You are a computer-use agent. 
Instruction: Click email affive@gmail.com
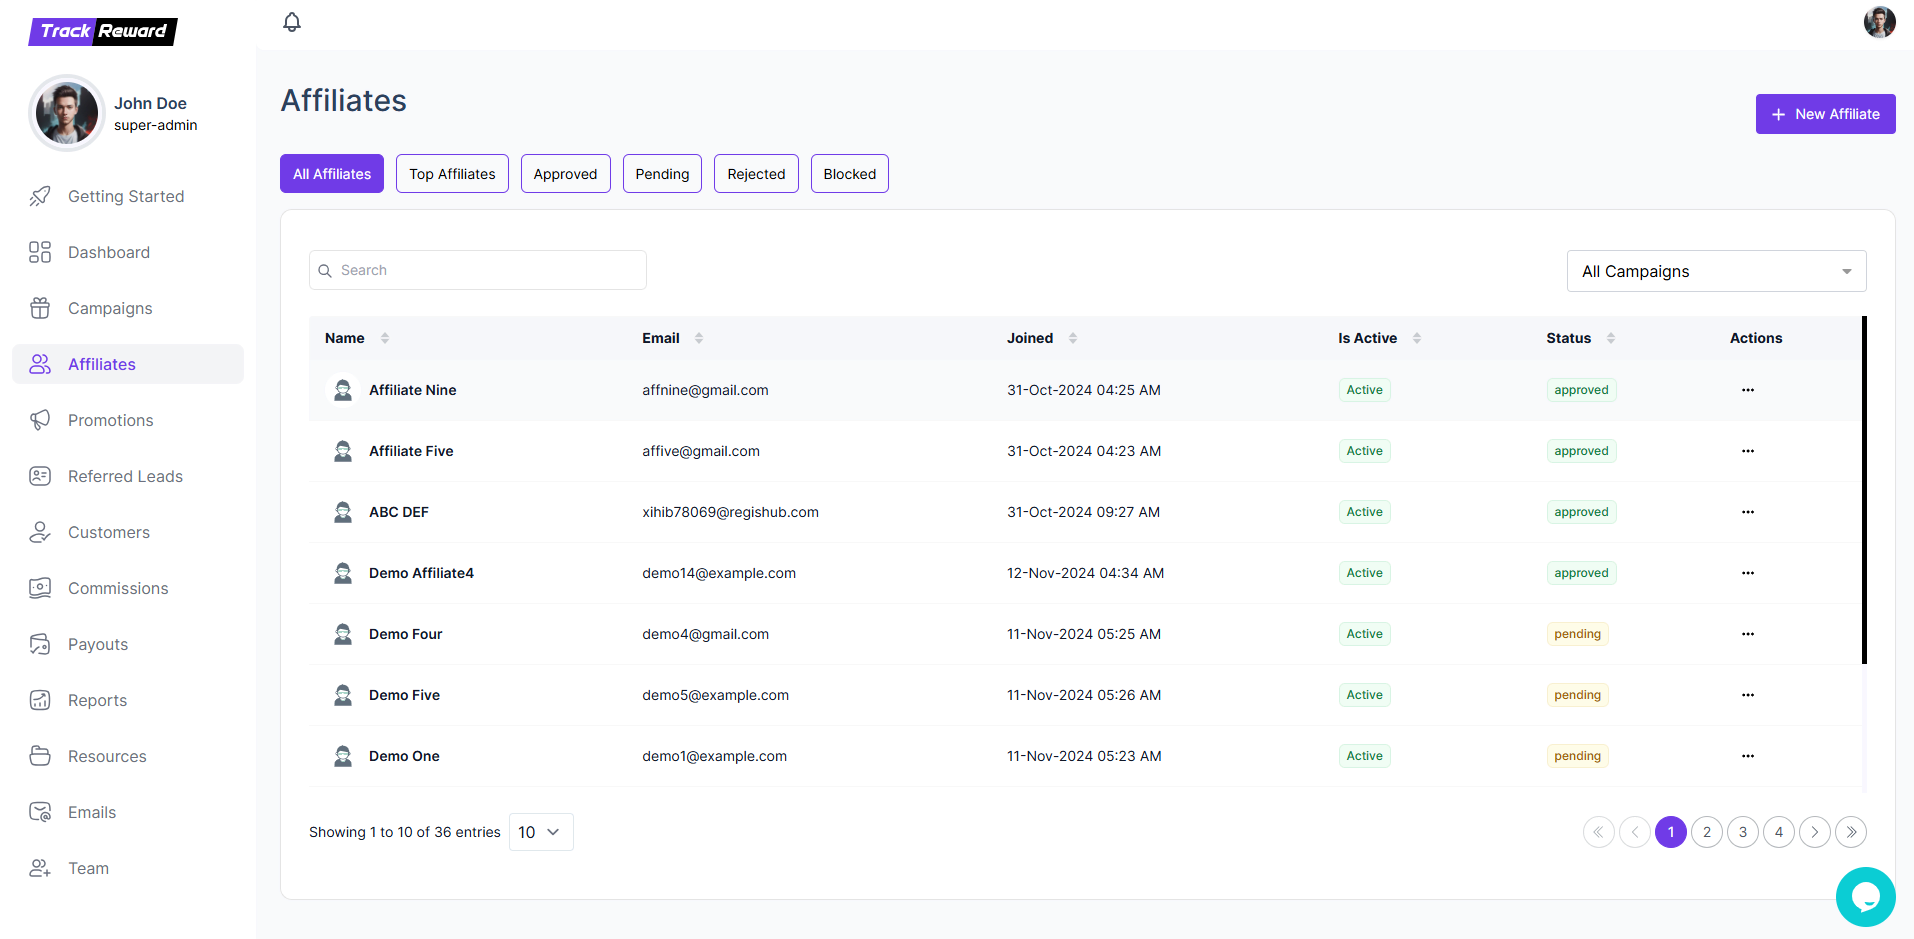pyautogui.click(x=701, y=451)
